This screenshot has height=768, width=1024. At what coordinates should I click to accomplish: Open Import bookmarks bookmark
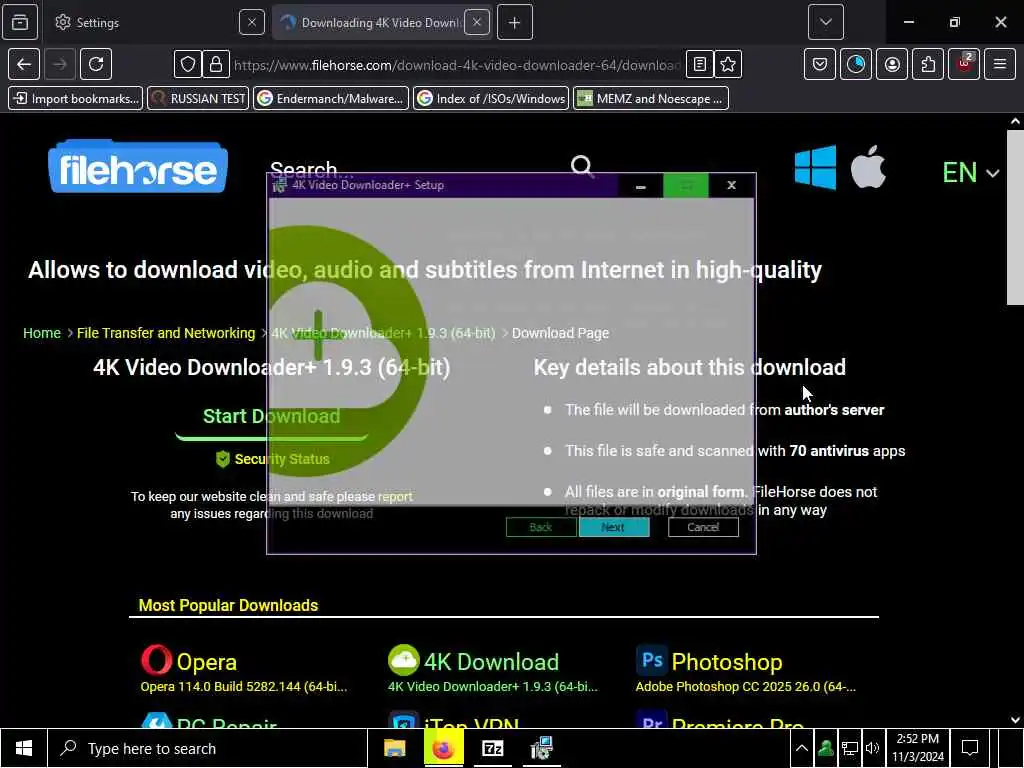click(x=76, y=99)
